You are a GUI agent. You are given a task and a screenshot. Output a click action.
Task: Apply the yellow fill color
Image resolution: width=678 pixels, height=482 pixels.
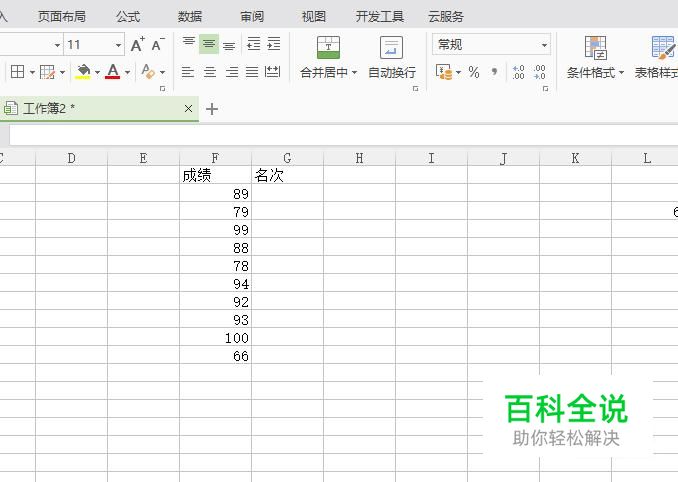click(83, 72)
